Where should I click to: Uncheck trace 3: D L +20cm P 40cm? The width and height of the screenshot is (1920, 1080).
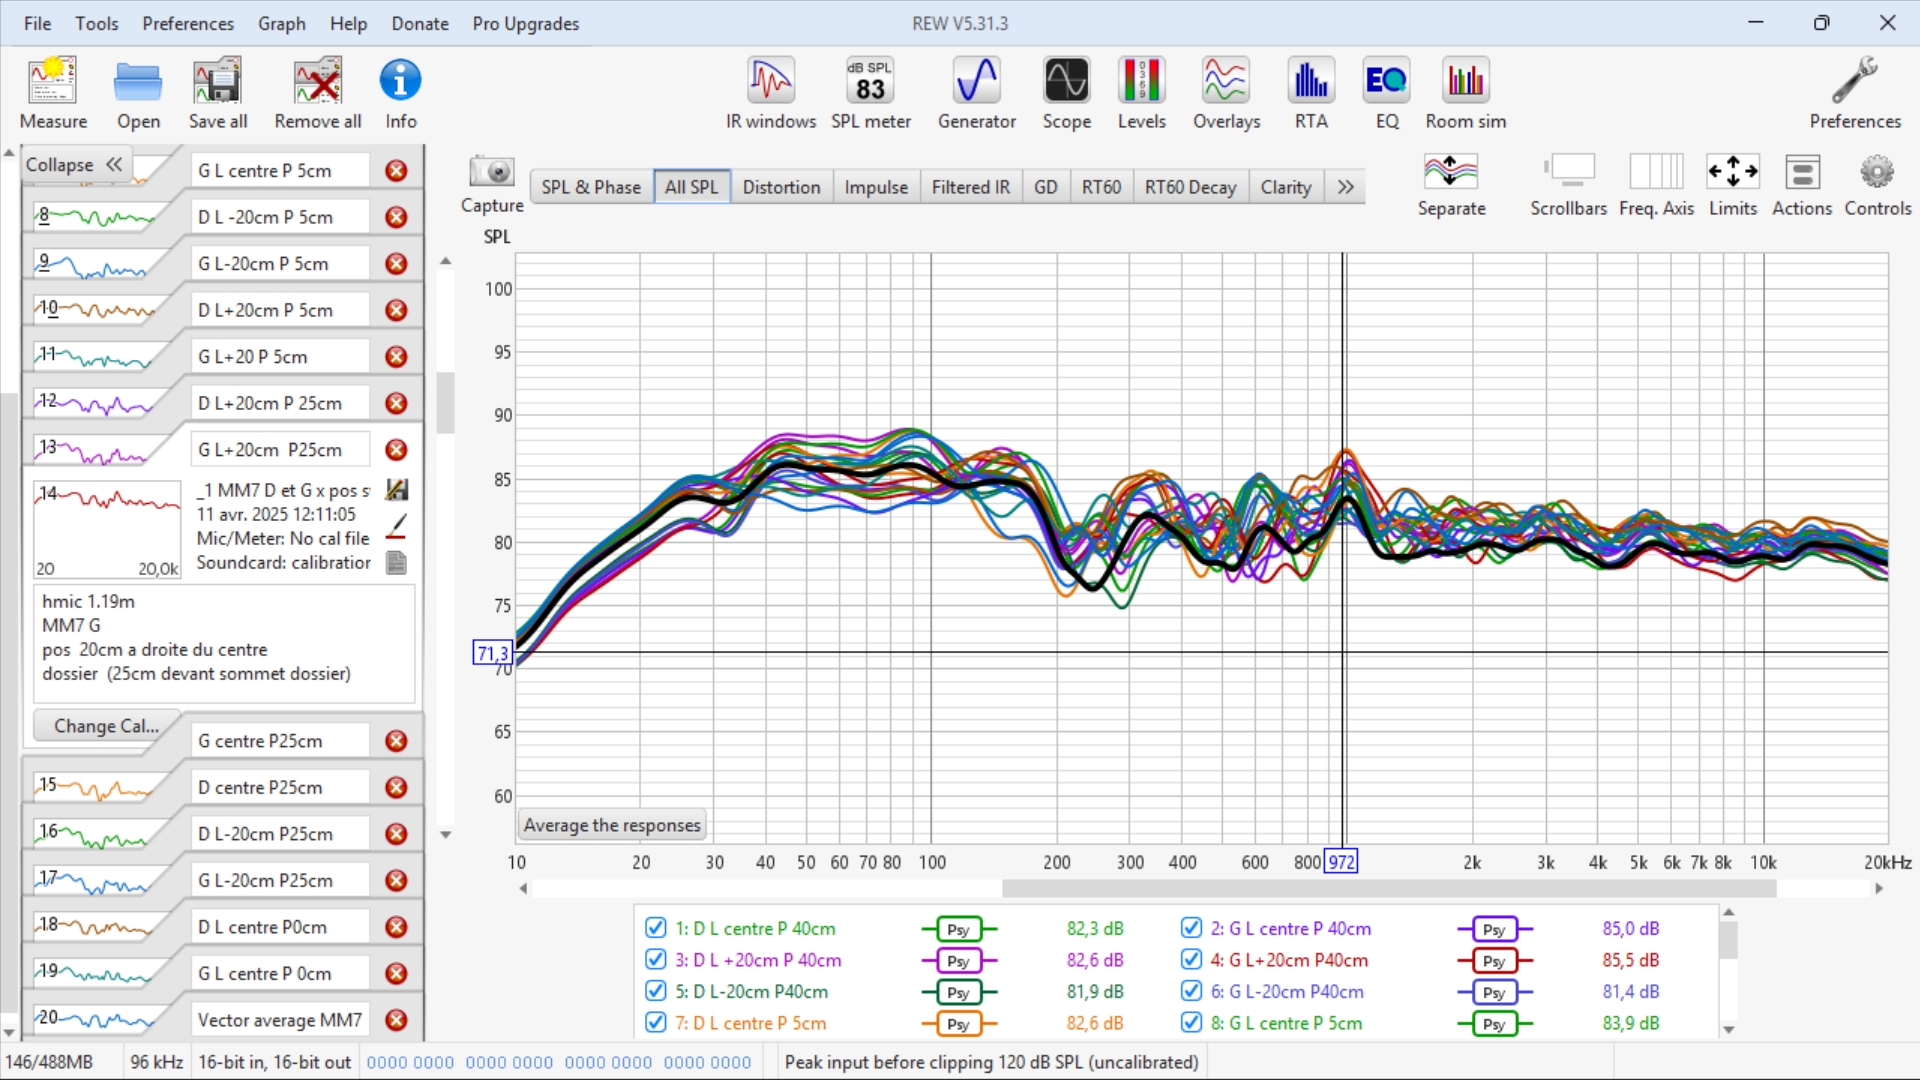(656, 960)
